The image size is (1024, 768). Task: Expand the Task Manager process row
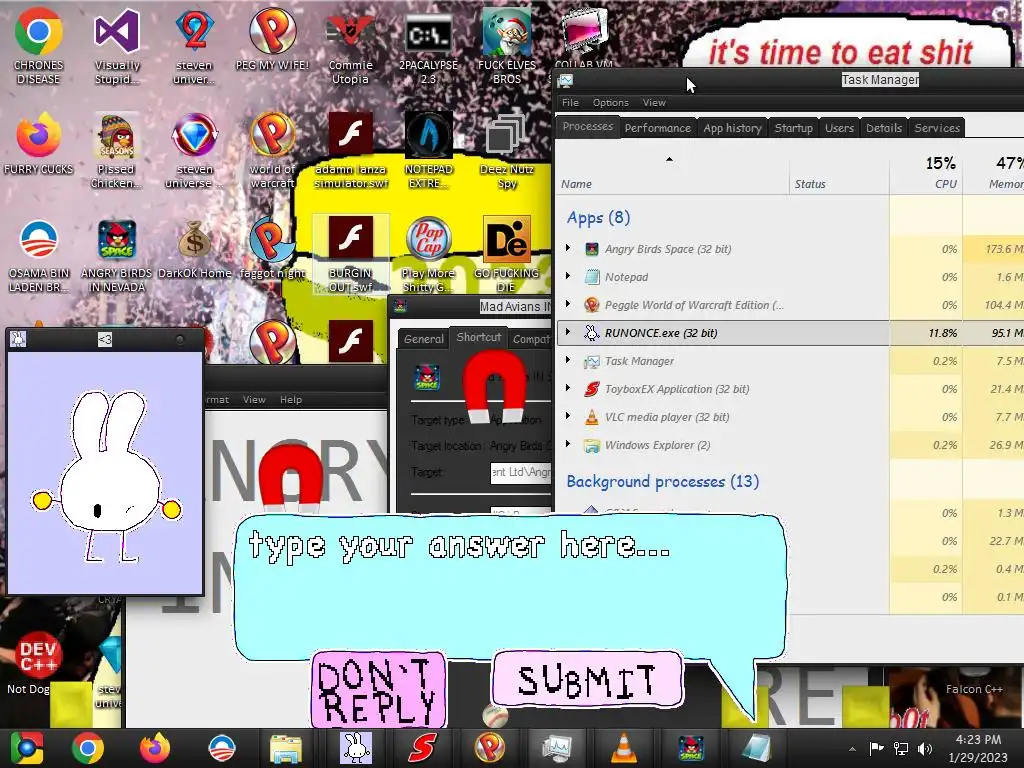click(x=568, y=360)
